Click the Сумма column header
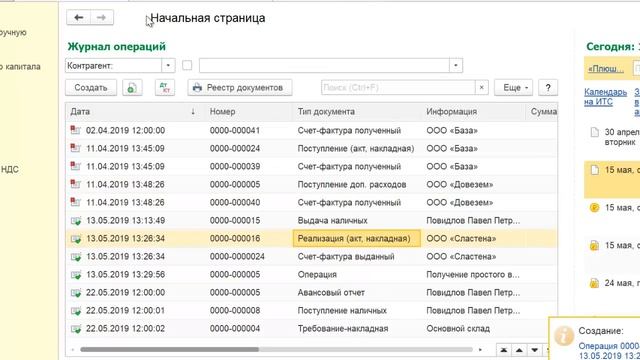640x360 pixels. 543,111
